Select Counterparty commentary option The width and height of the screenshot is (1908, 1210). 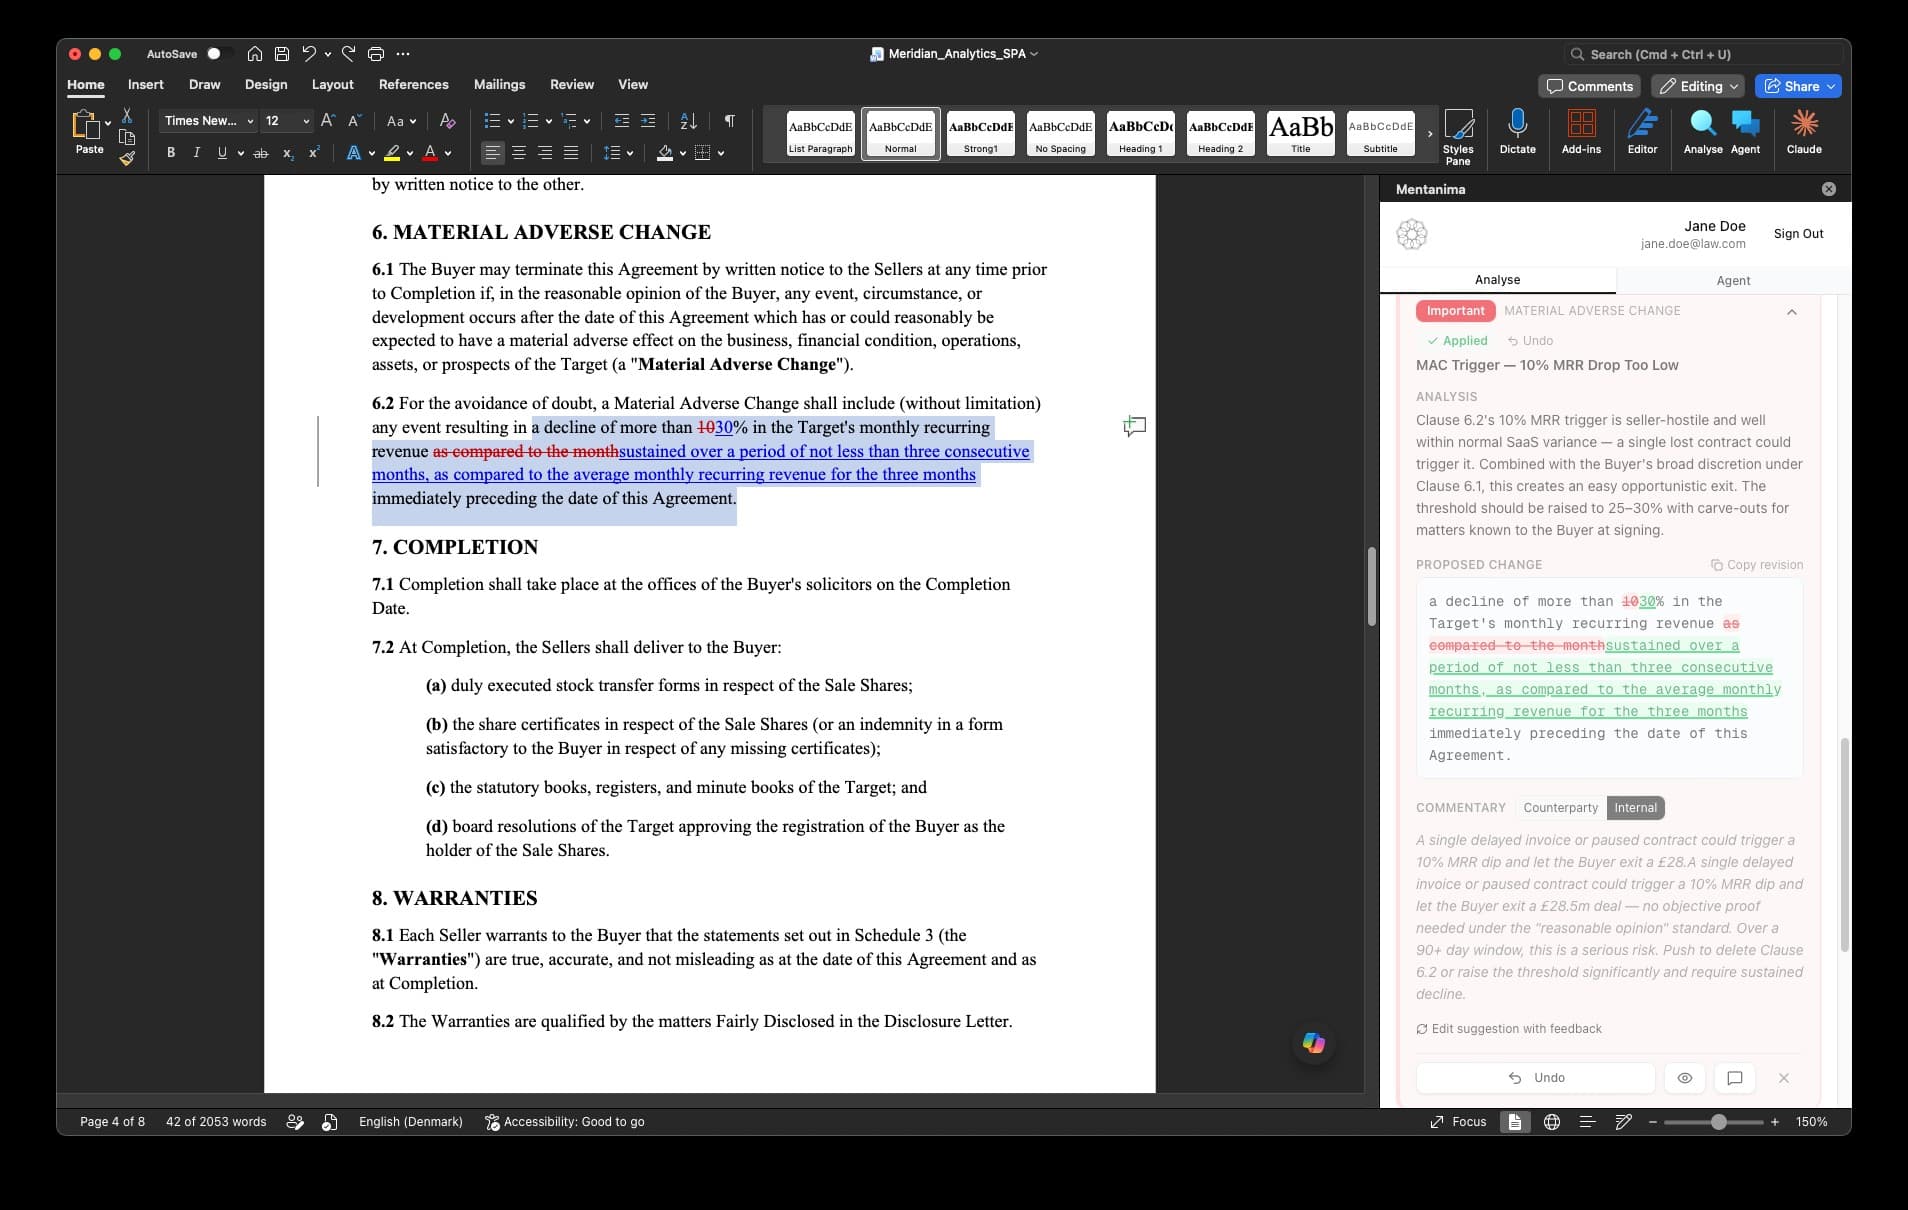[x=1560, y=808]
